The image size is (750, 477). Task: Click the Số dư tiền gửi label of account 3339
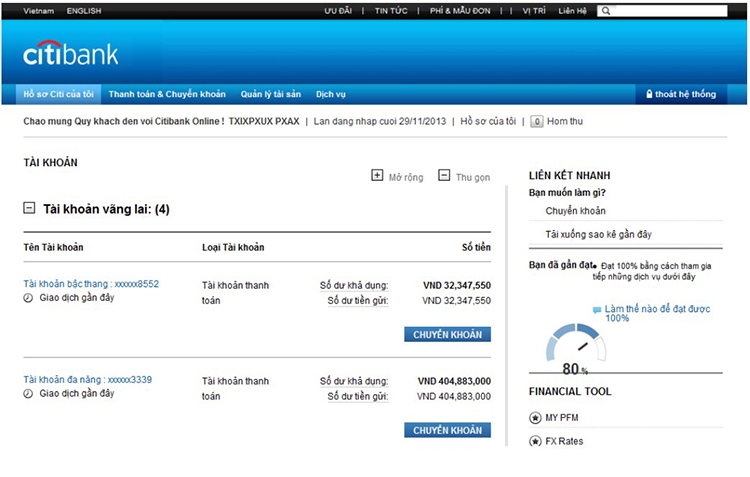tap(358, 397)
